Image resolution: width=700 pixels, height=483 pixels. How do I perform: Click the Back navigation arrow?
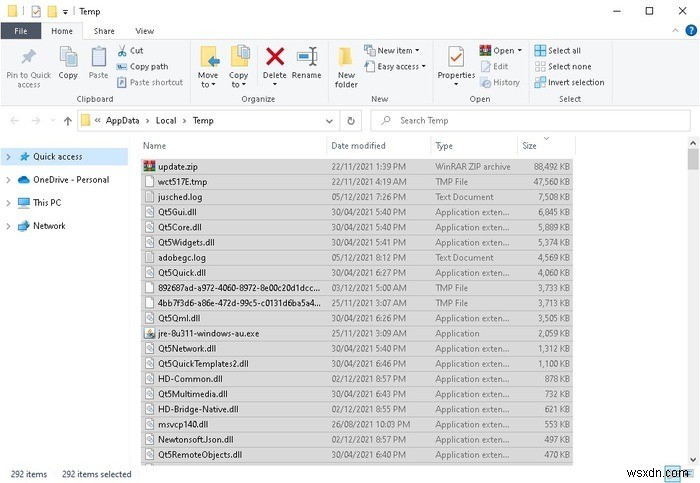pos(15,121)
